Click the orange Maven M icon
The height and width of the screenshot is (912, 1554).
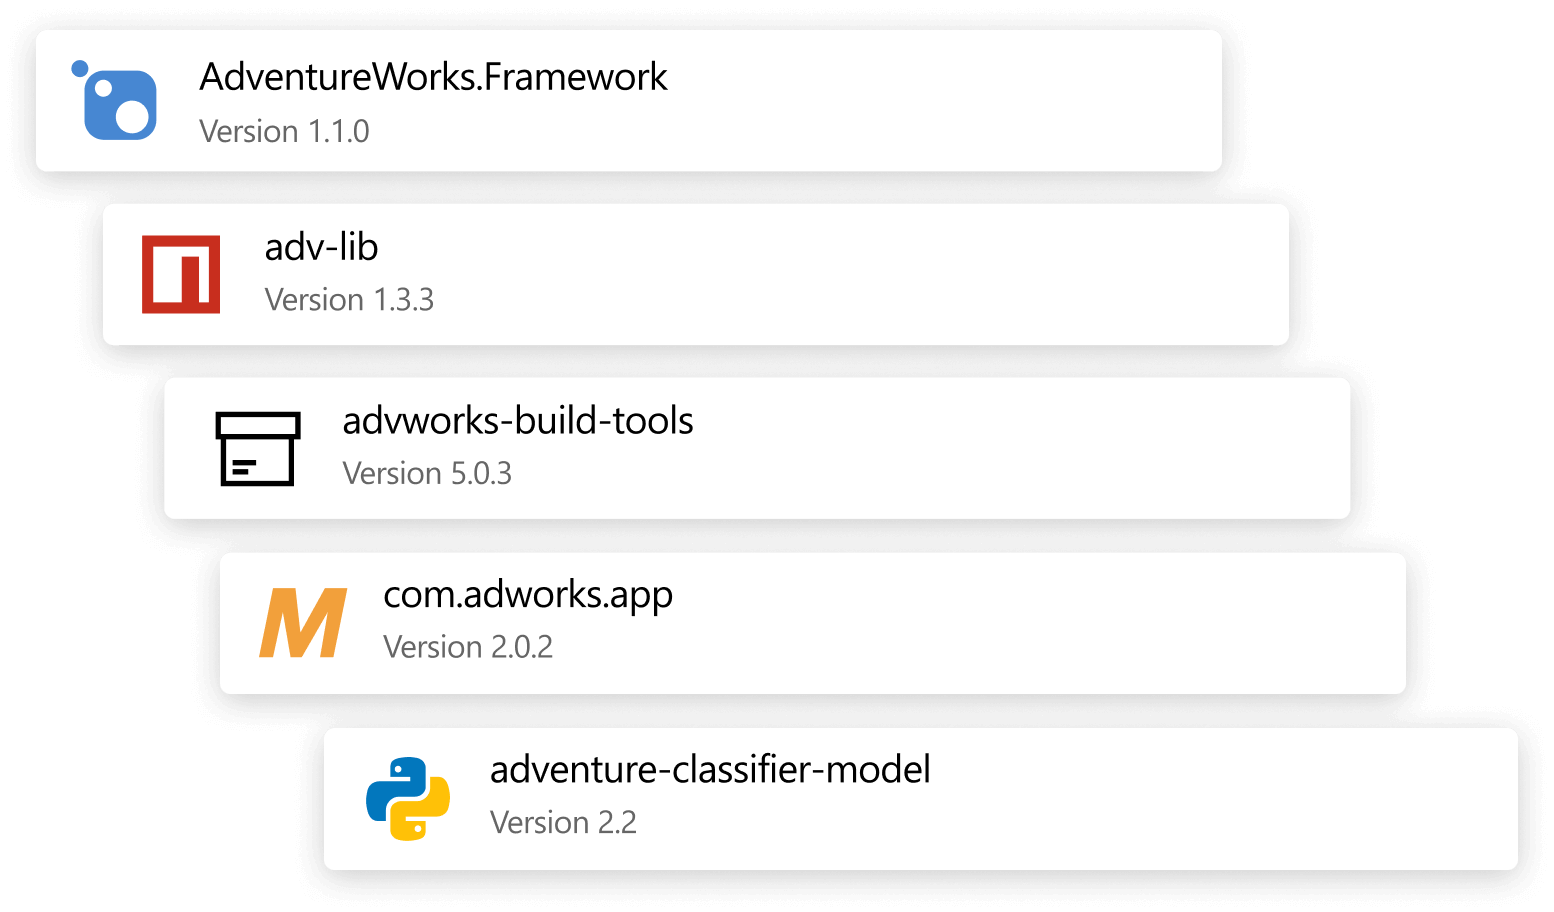point(303,623)
